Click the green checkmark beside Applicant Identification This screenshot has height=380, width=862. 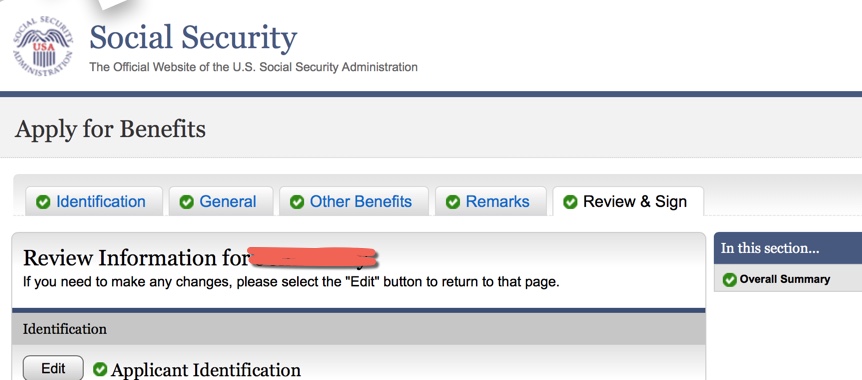pyautogui.click(x=100, y=369)
